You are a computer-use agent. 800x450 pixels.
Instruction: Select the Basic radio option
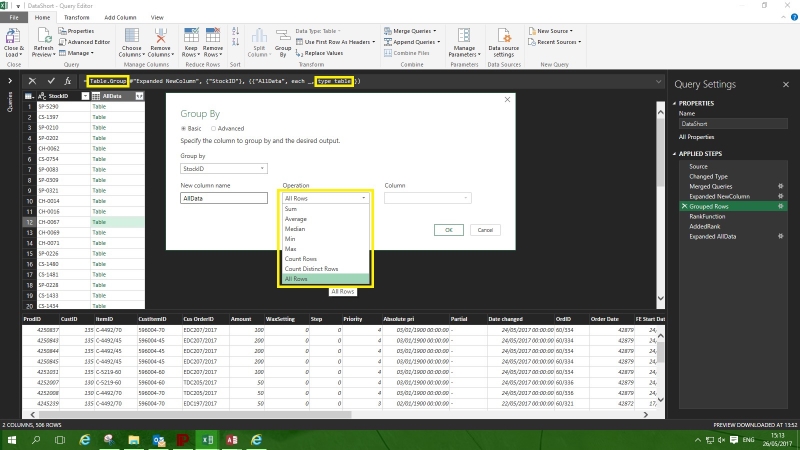(x=184, y=128)
